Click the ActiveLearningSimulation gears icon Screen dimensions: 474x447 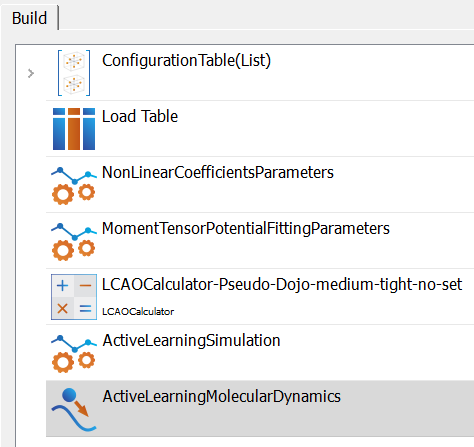coord(74,354)
